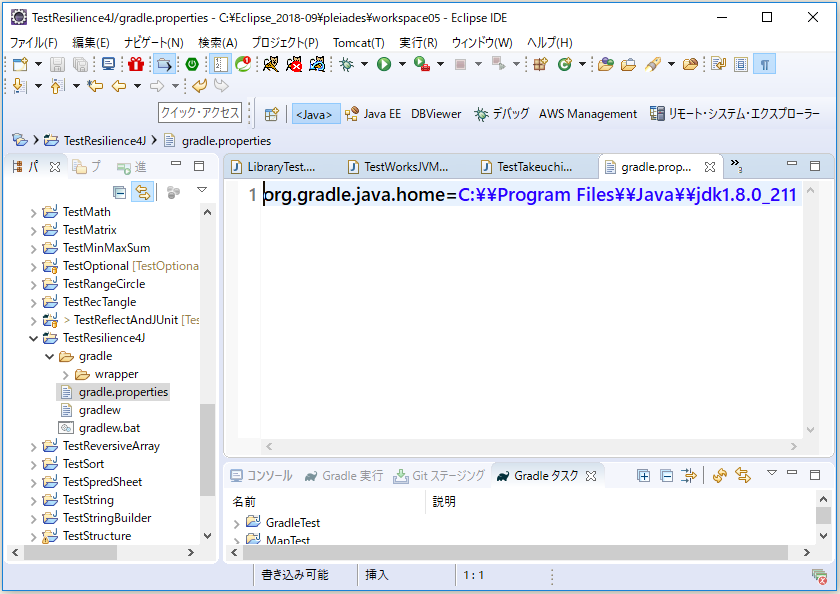Click the Gradle Tasks horizontal scrollbar
The height and width of the screenshot is (594, 840).
point(515,552)
